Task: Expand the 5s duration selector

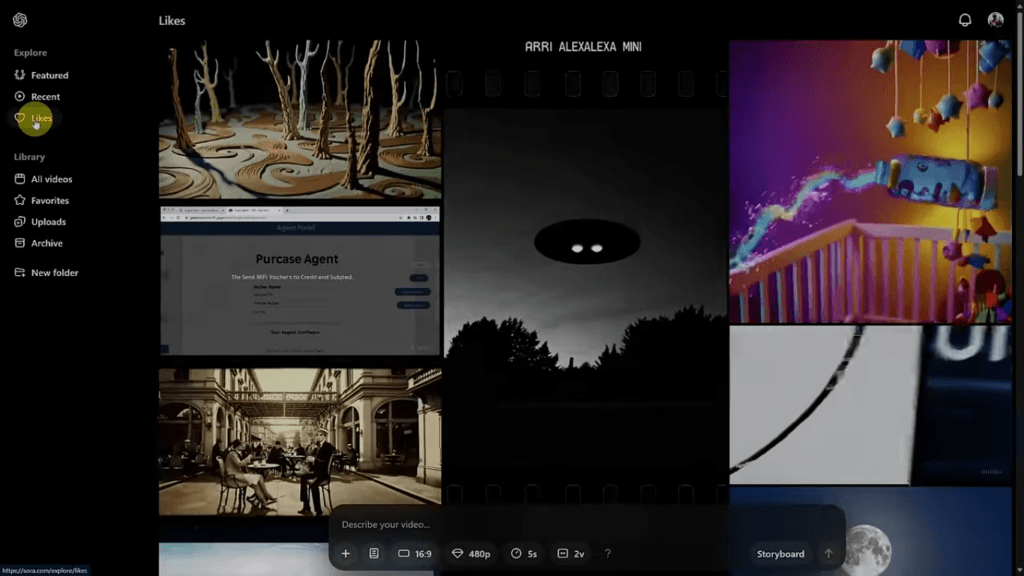Action: (523, 553)
